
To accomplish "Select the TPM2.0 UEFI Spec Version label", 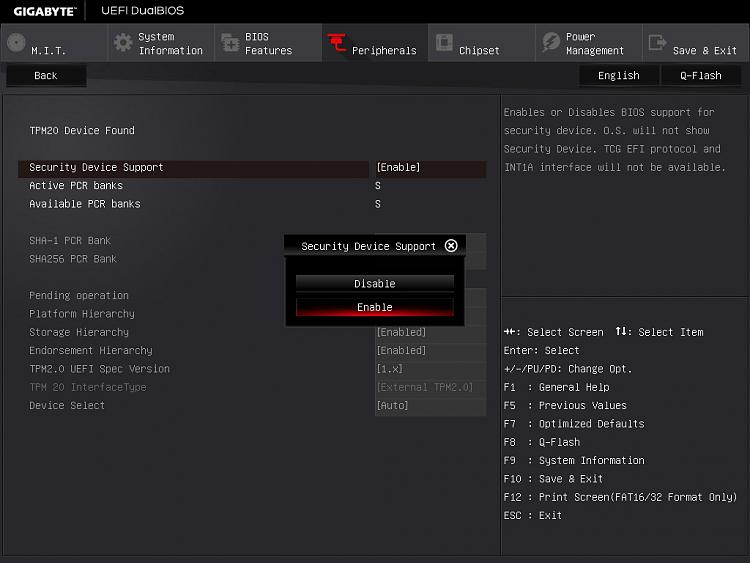I will (x=99, y=369).
